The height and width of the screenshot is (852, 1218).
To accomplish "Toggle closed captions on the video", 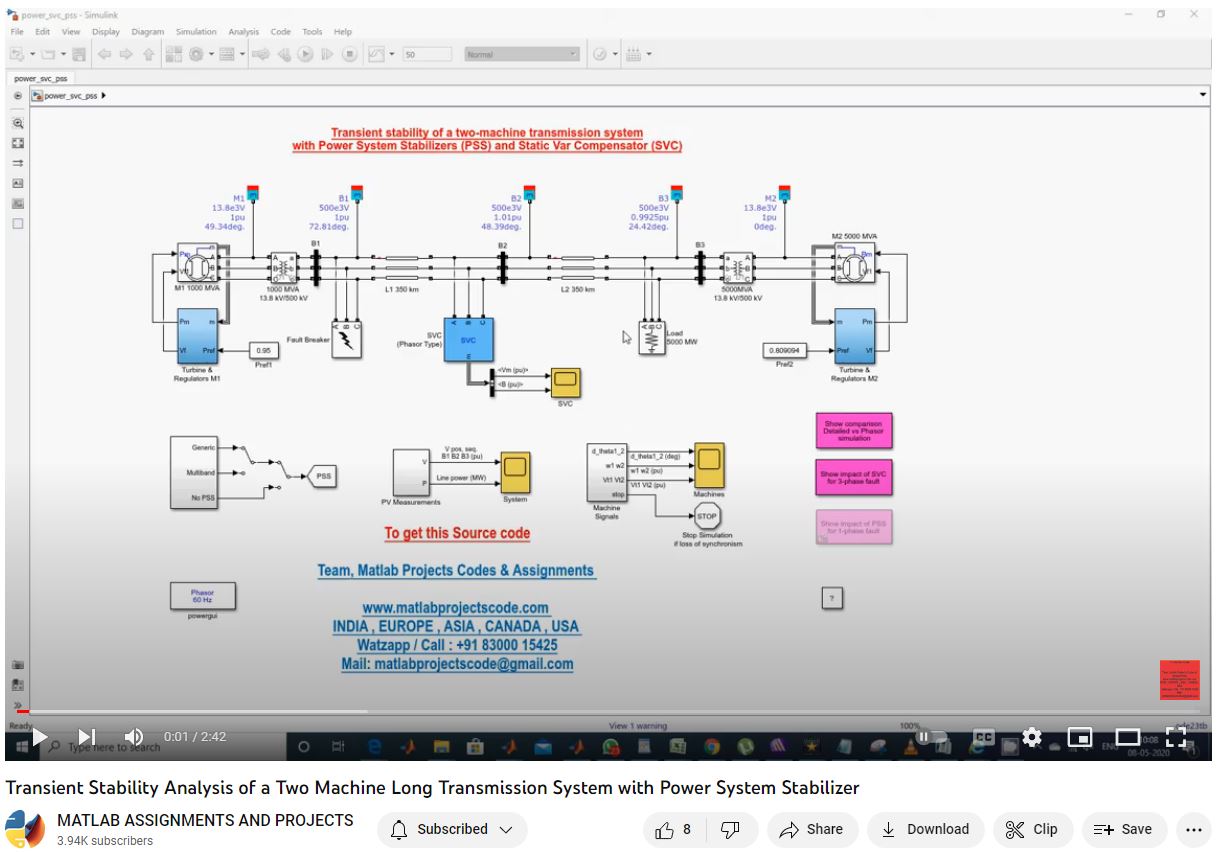I will pos(984,738).
